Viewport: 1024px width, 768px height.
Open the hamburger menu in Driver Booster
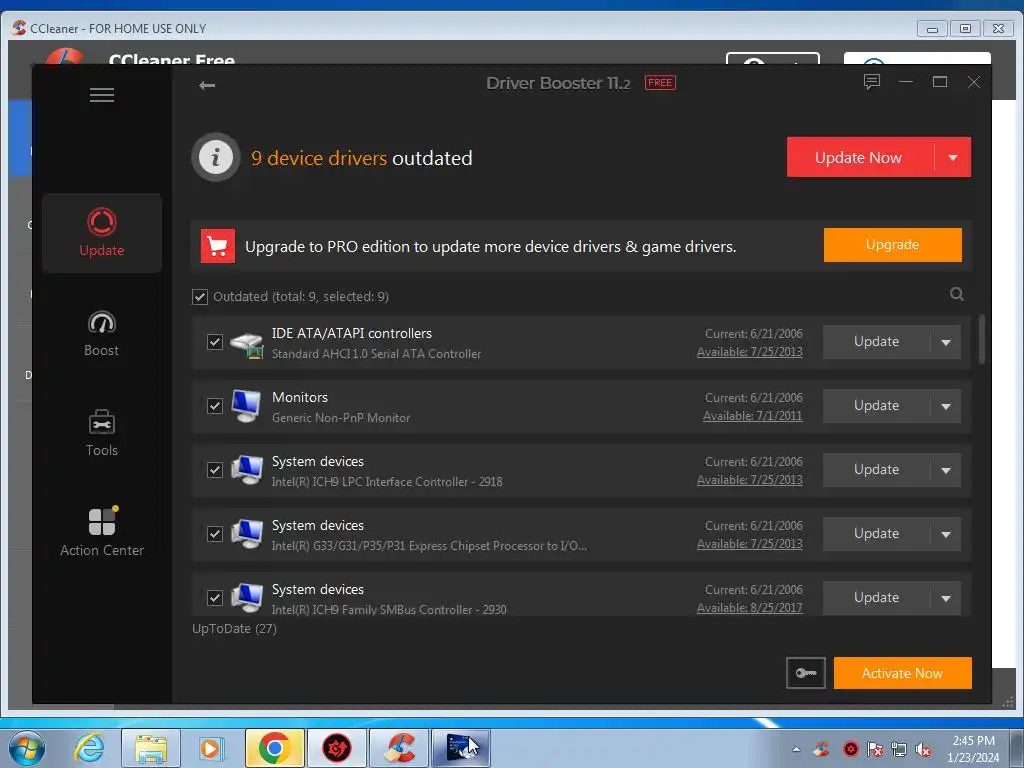click(x=102, y=95)
